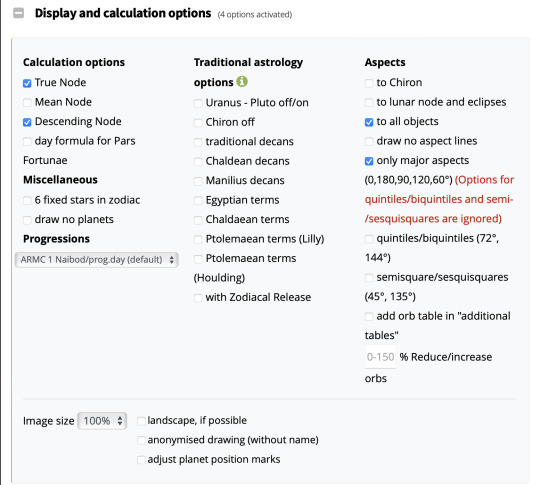Enable the Mean Node option
540x485 pixels.
[x=27, y=103]
